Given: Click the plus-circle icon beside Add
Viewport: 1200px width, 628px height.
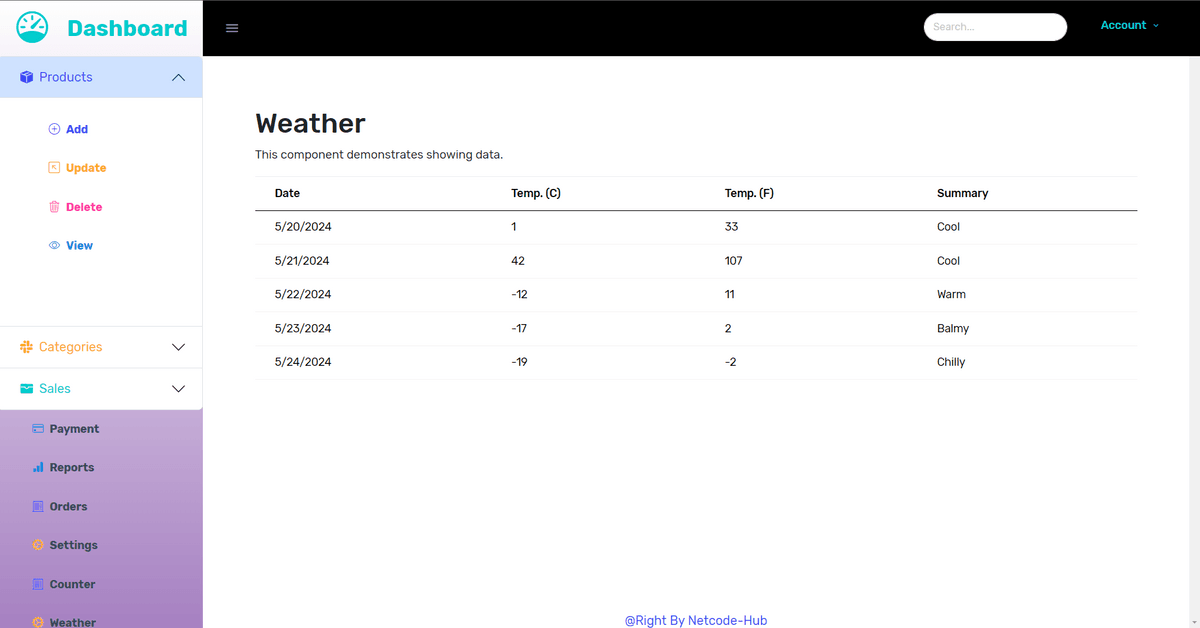Looking at the screenshot, I should [54, 129].
